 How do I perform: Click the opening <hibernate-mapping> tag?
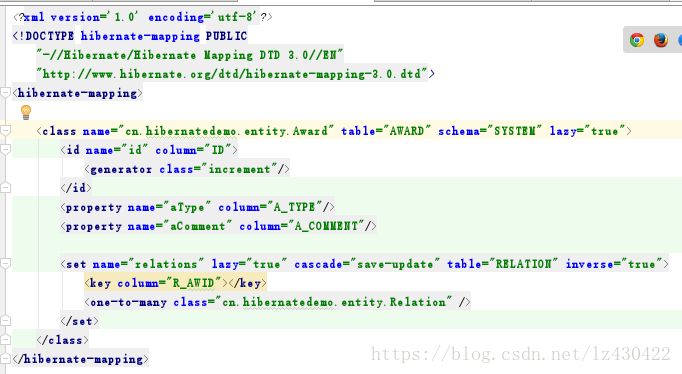(x=77, y=93)
